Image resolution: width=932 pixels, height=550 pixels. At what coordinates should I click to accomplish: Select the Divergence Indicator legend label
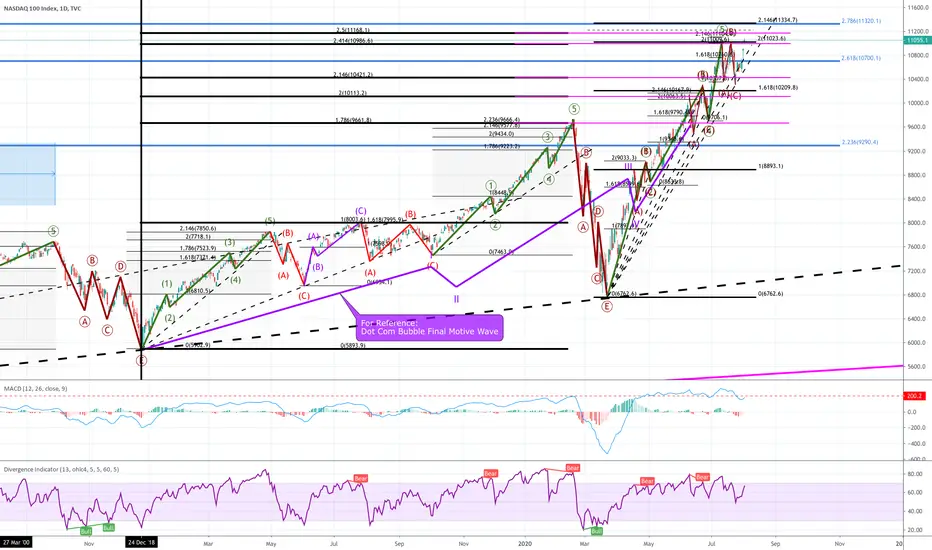[61, 469]
